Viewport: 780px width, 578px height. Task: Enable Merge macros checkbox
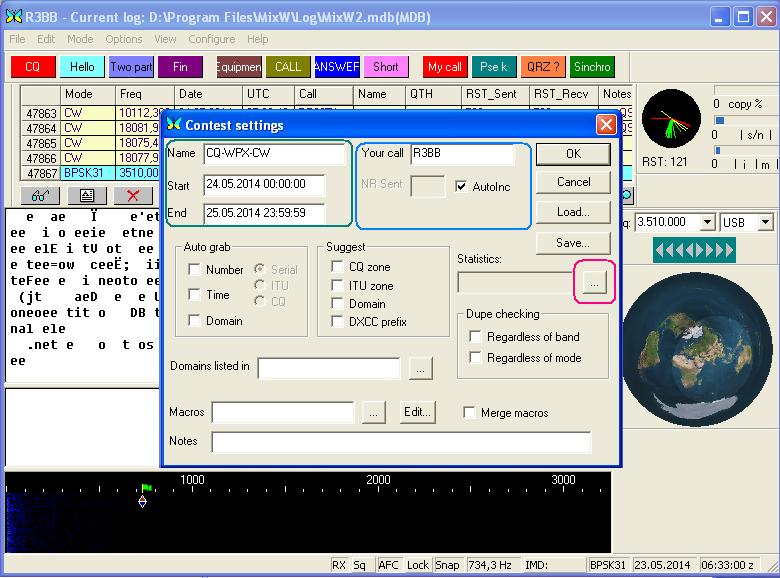click(469, 413)
